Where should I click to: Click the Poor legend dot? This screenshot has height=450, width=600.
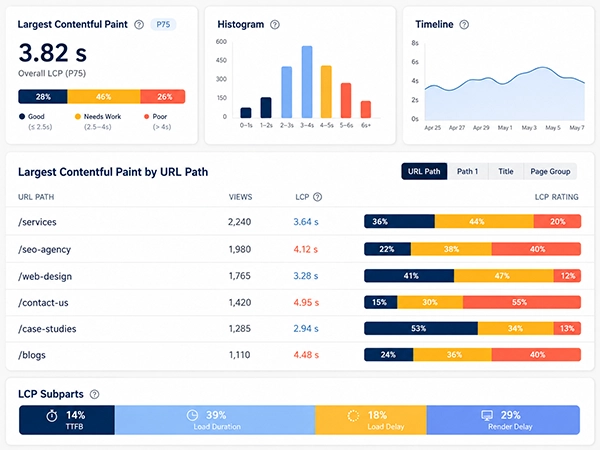tap(146, 116)
